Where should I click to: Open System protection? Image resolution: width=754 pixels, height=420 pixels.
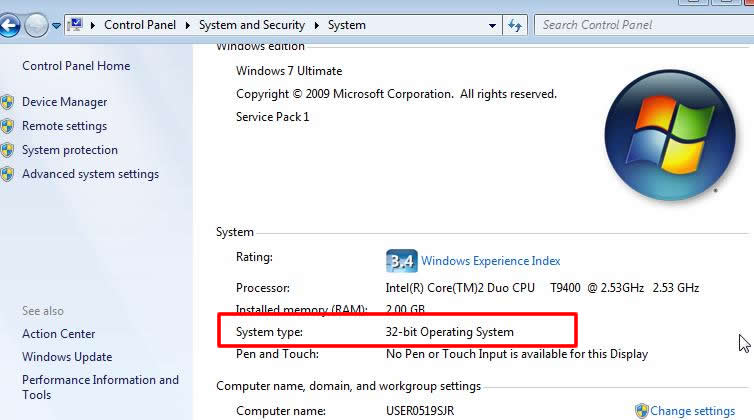pos(70,150)
